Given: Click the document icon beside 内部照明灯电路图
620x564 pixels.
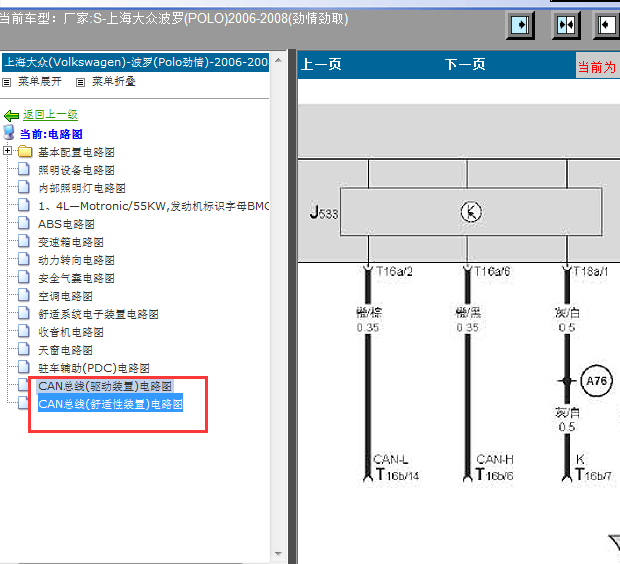Looking at the screenshot, I should pyautogui.click(x=24, y=187).
